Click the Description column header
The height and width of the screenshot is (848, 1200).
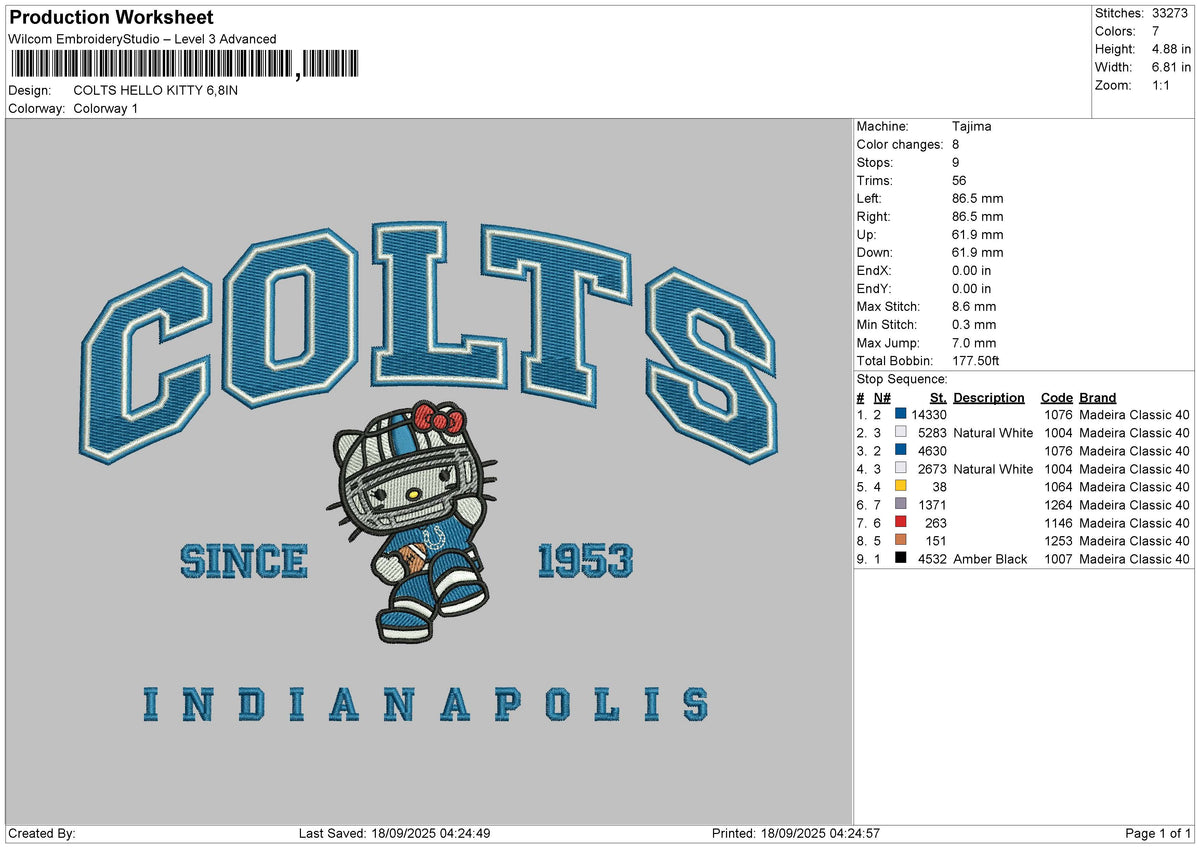[x=989, y=397]
